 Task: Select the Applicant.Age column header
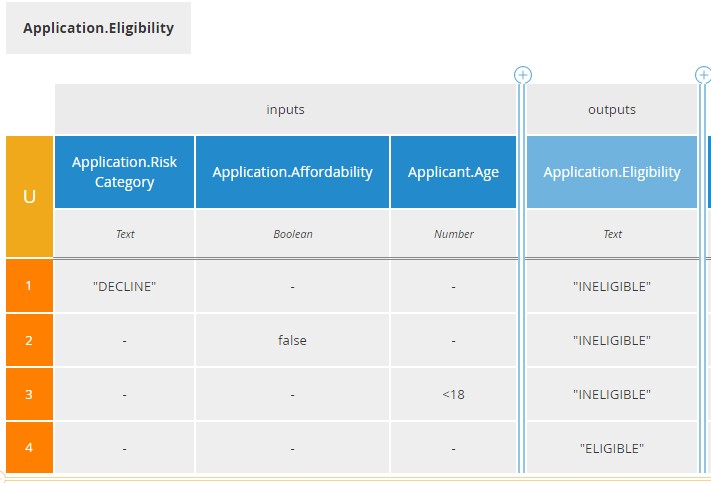pyautogui.click(x=453, y=172)
